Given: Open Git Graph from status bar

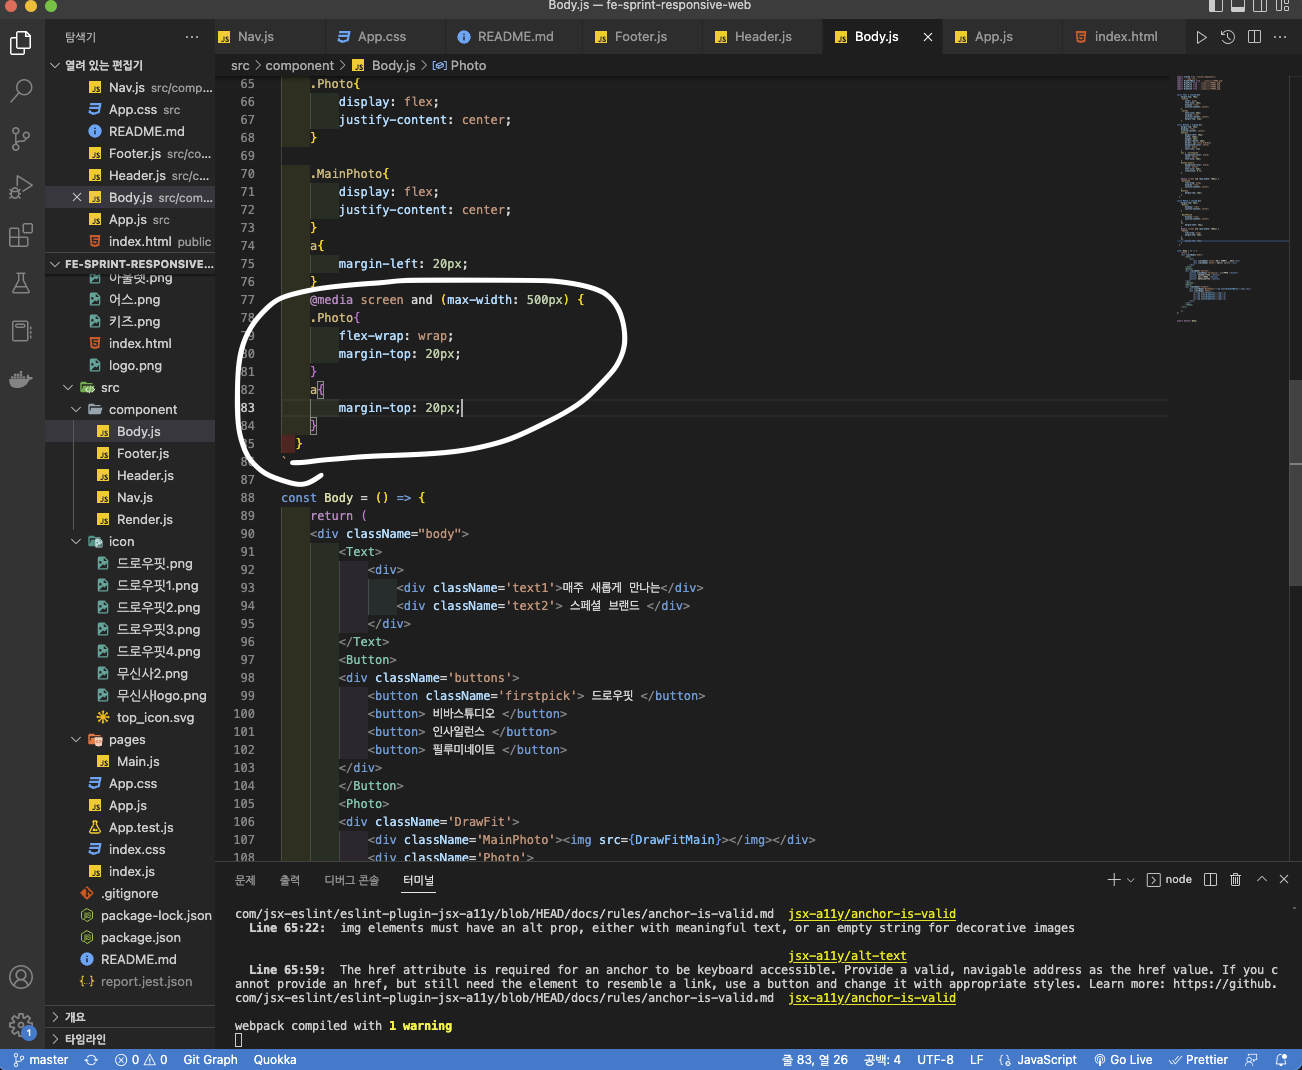Looking at the screenshot, I should coord(210,1060).
